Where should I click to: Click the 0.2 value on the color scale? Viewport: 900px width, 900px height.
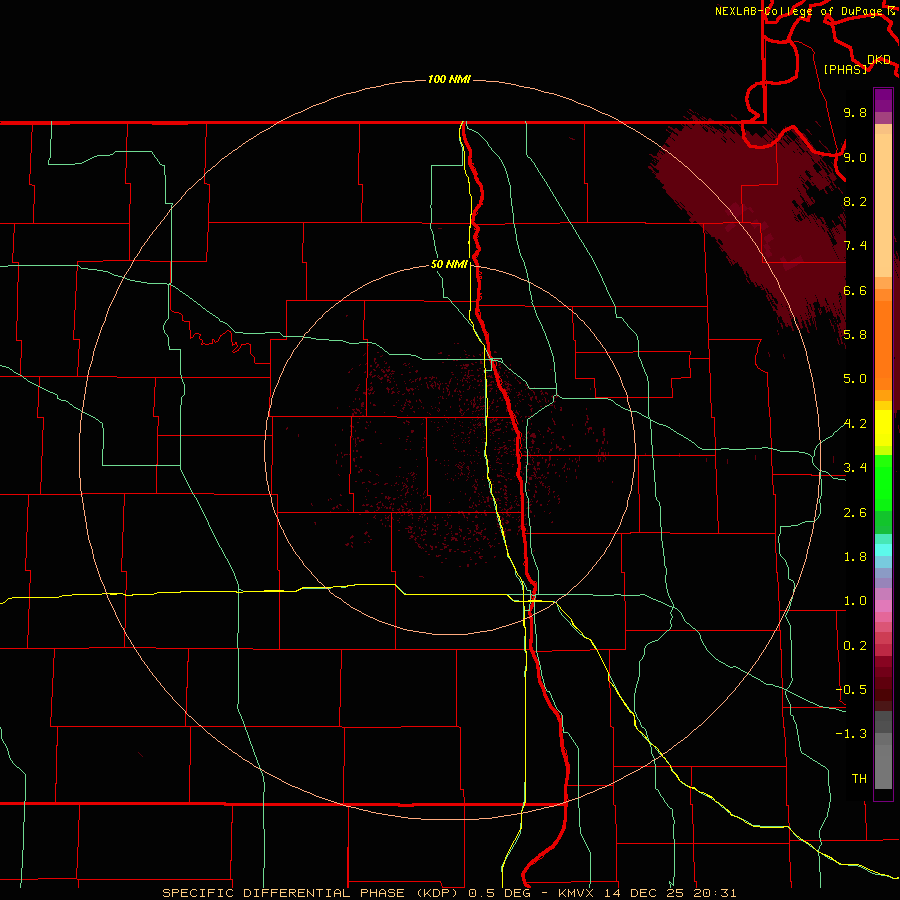(x=855, y=645)
